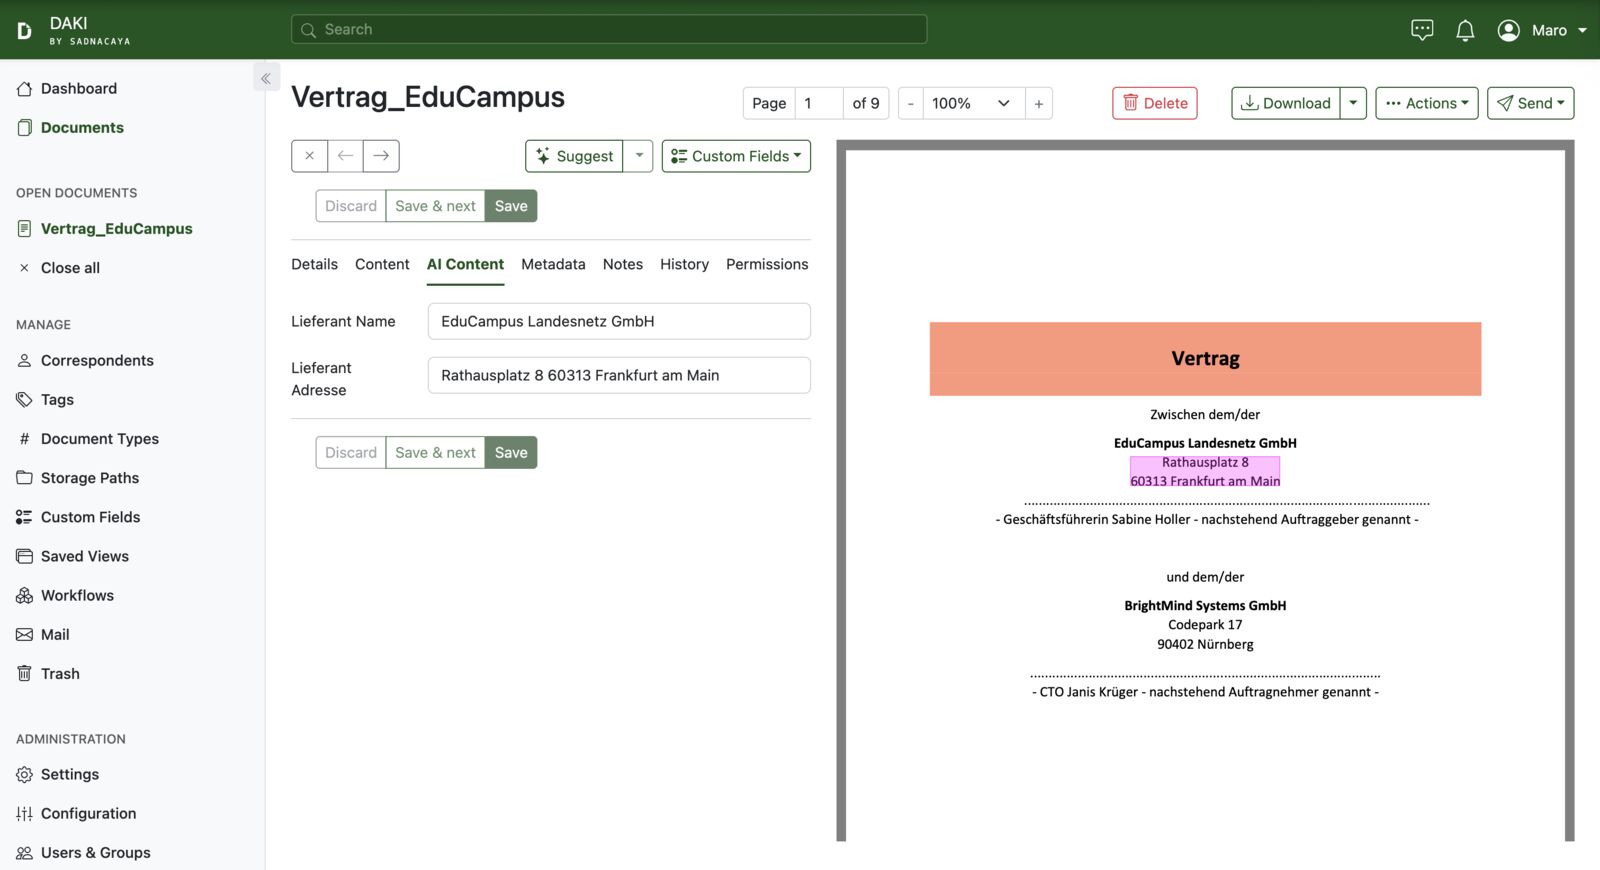Click the Lieferant Name input field
1600x870 pixels.
(x=619, y=321)
